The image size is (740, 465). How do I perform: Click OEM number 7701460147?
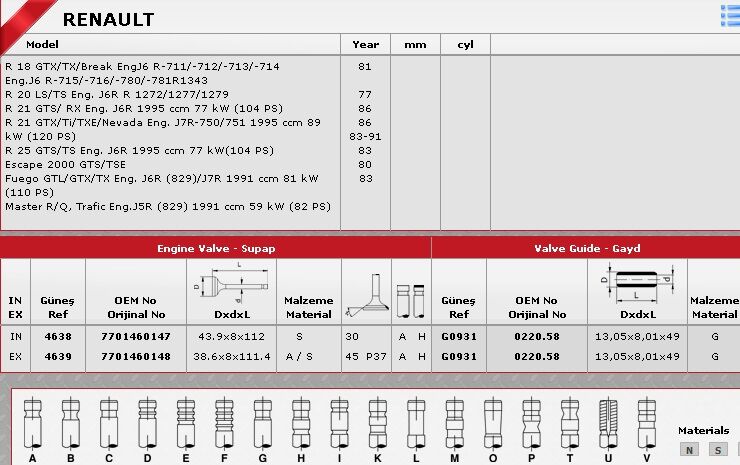[x=136, y=337]
